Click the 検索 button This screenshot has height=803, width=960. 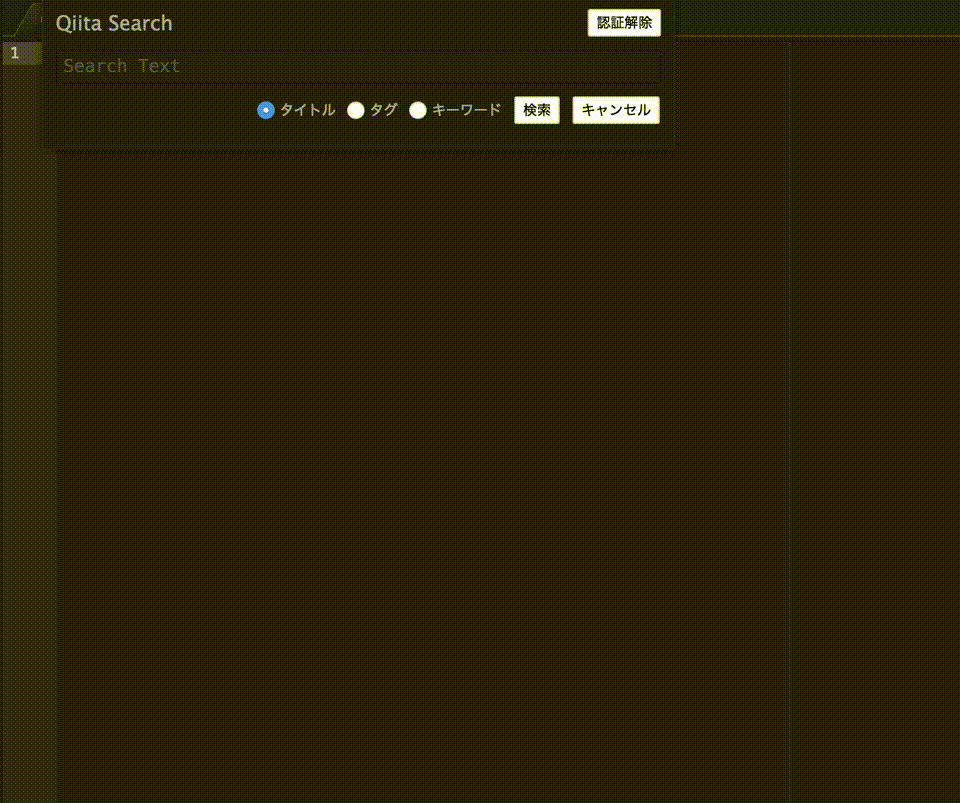tap(537, 110)
